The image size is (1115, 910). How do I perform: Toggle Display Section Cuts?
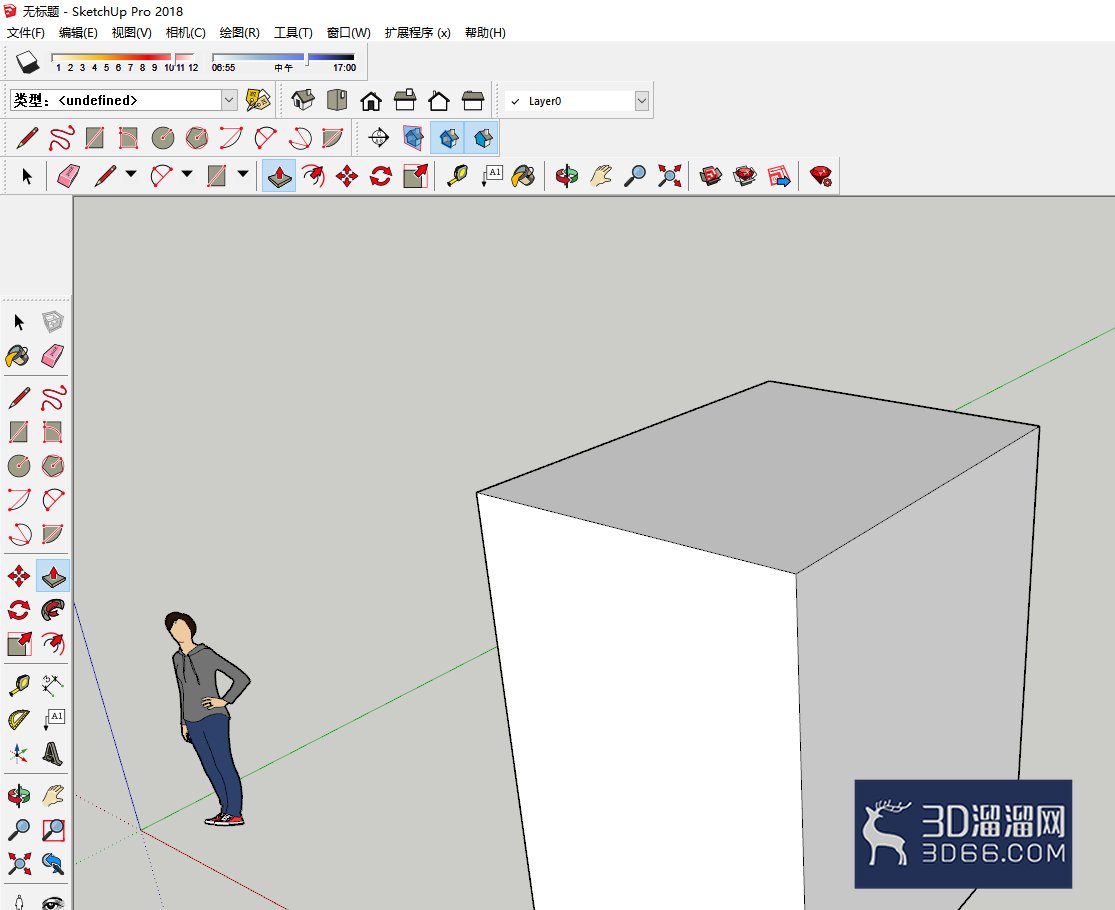[x=447, y=137]
